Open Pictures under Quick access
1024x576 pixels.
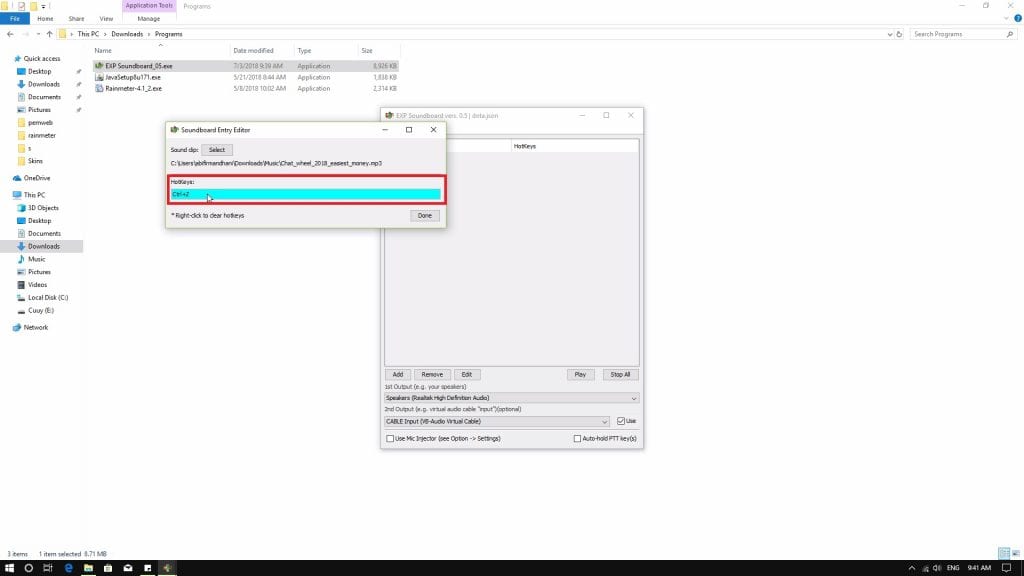click(x=39, y=110)
